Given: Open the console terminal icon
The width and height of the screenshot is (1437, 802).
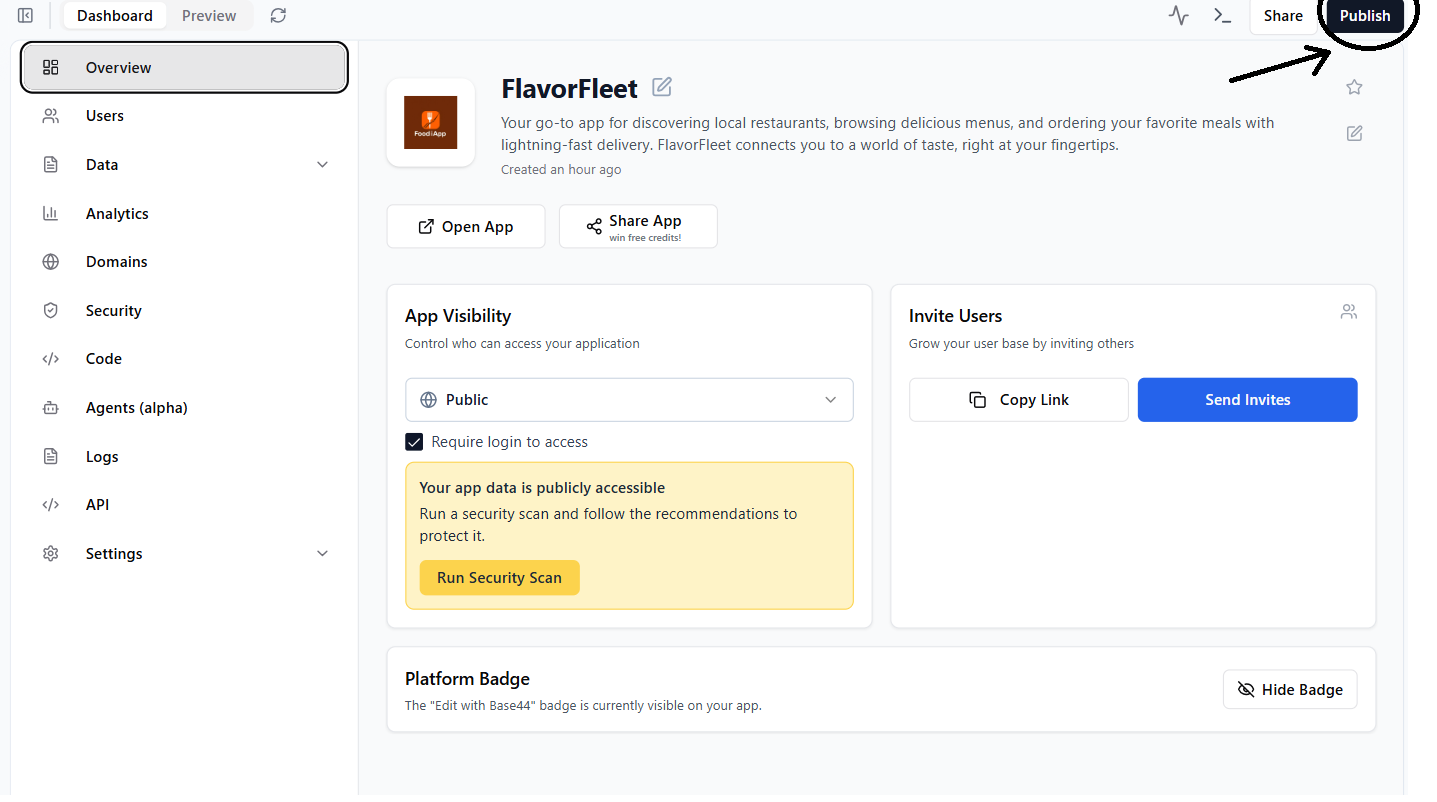Looking at the screenshot, I should click(x=1222, y=15).
